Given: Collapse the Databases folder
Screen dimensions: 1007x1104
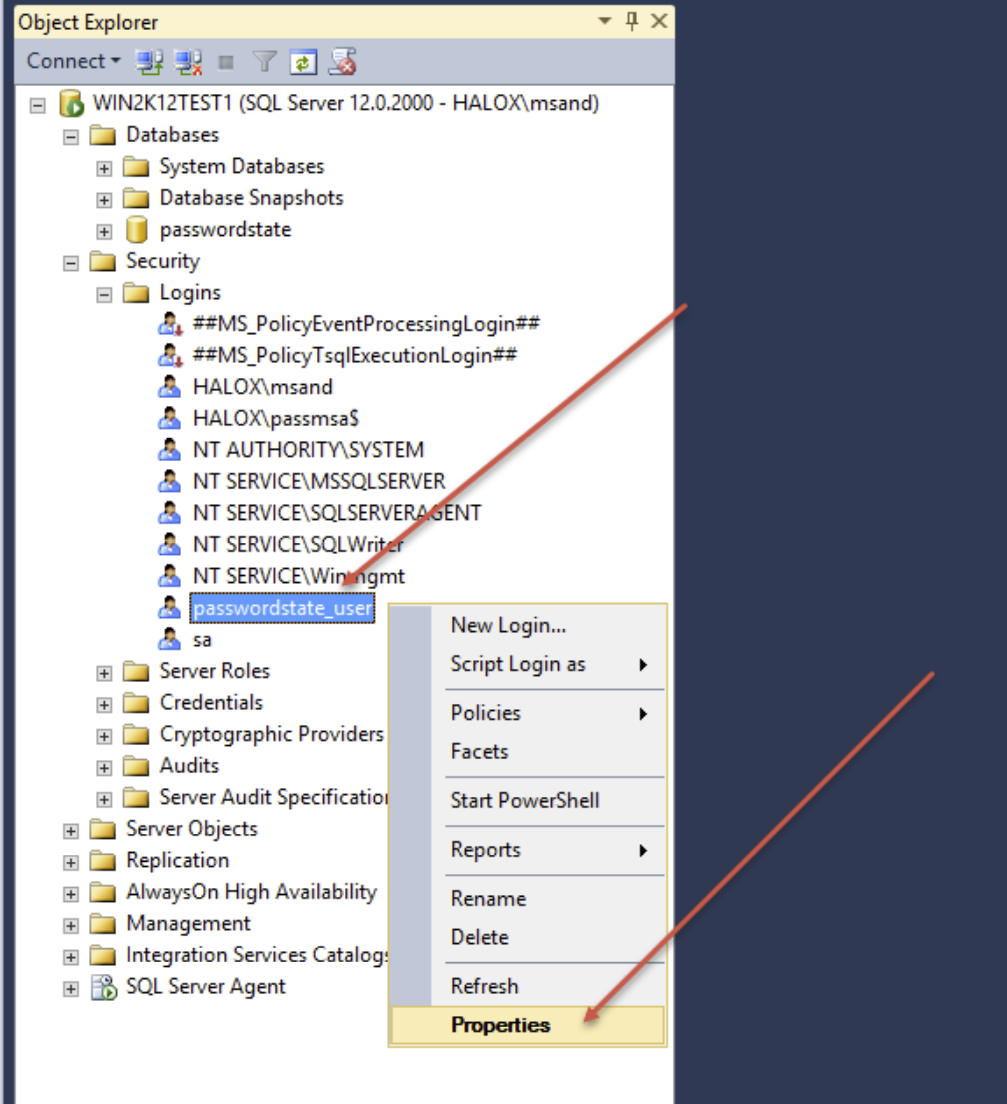Looking at the screenshot, I should coord(71,137).
